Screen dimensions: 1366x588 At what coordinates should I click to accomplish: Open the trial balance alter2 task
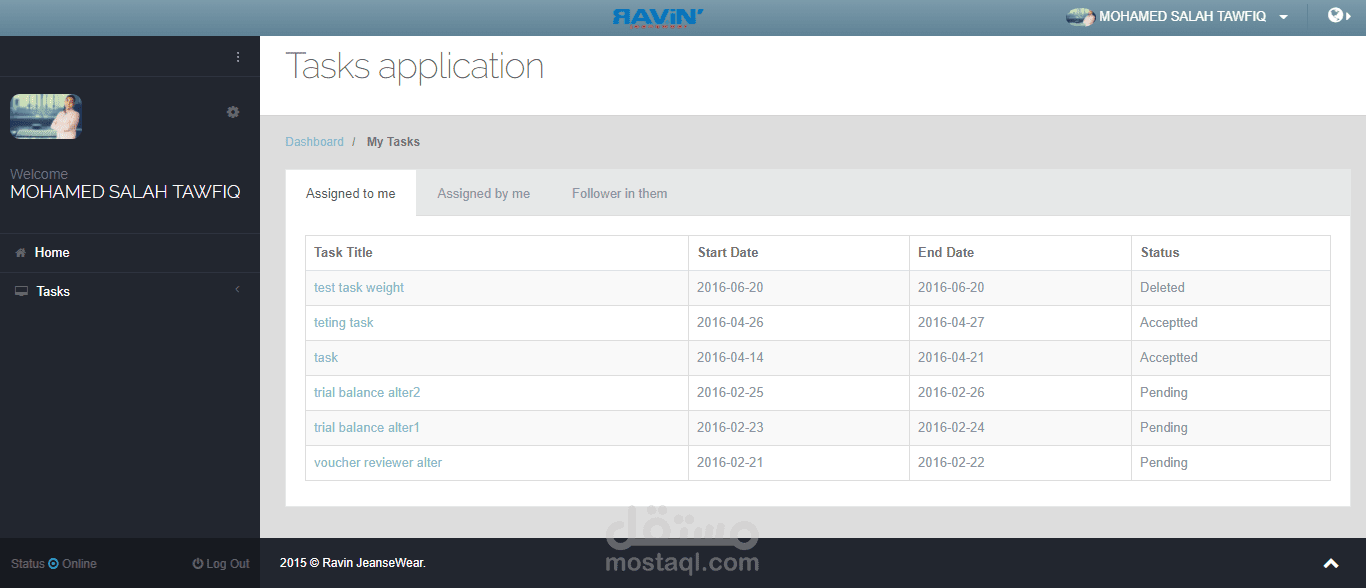[x=367, y=393]
